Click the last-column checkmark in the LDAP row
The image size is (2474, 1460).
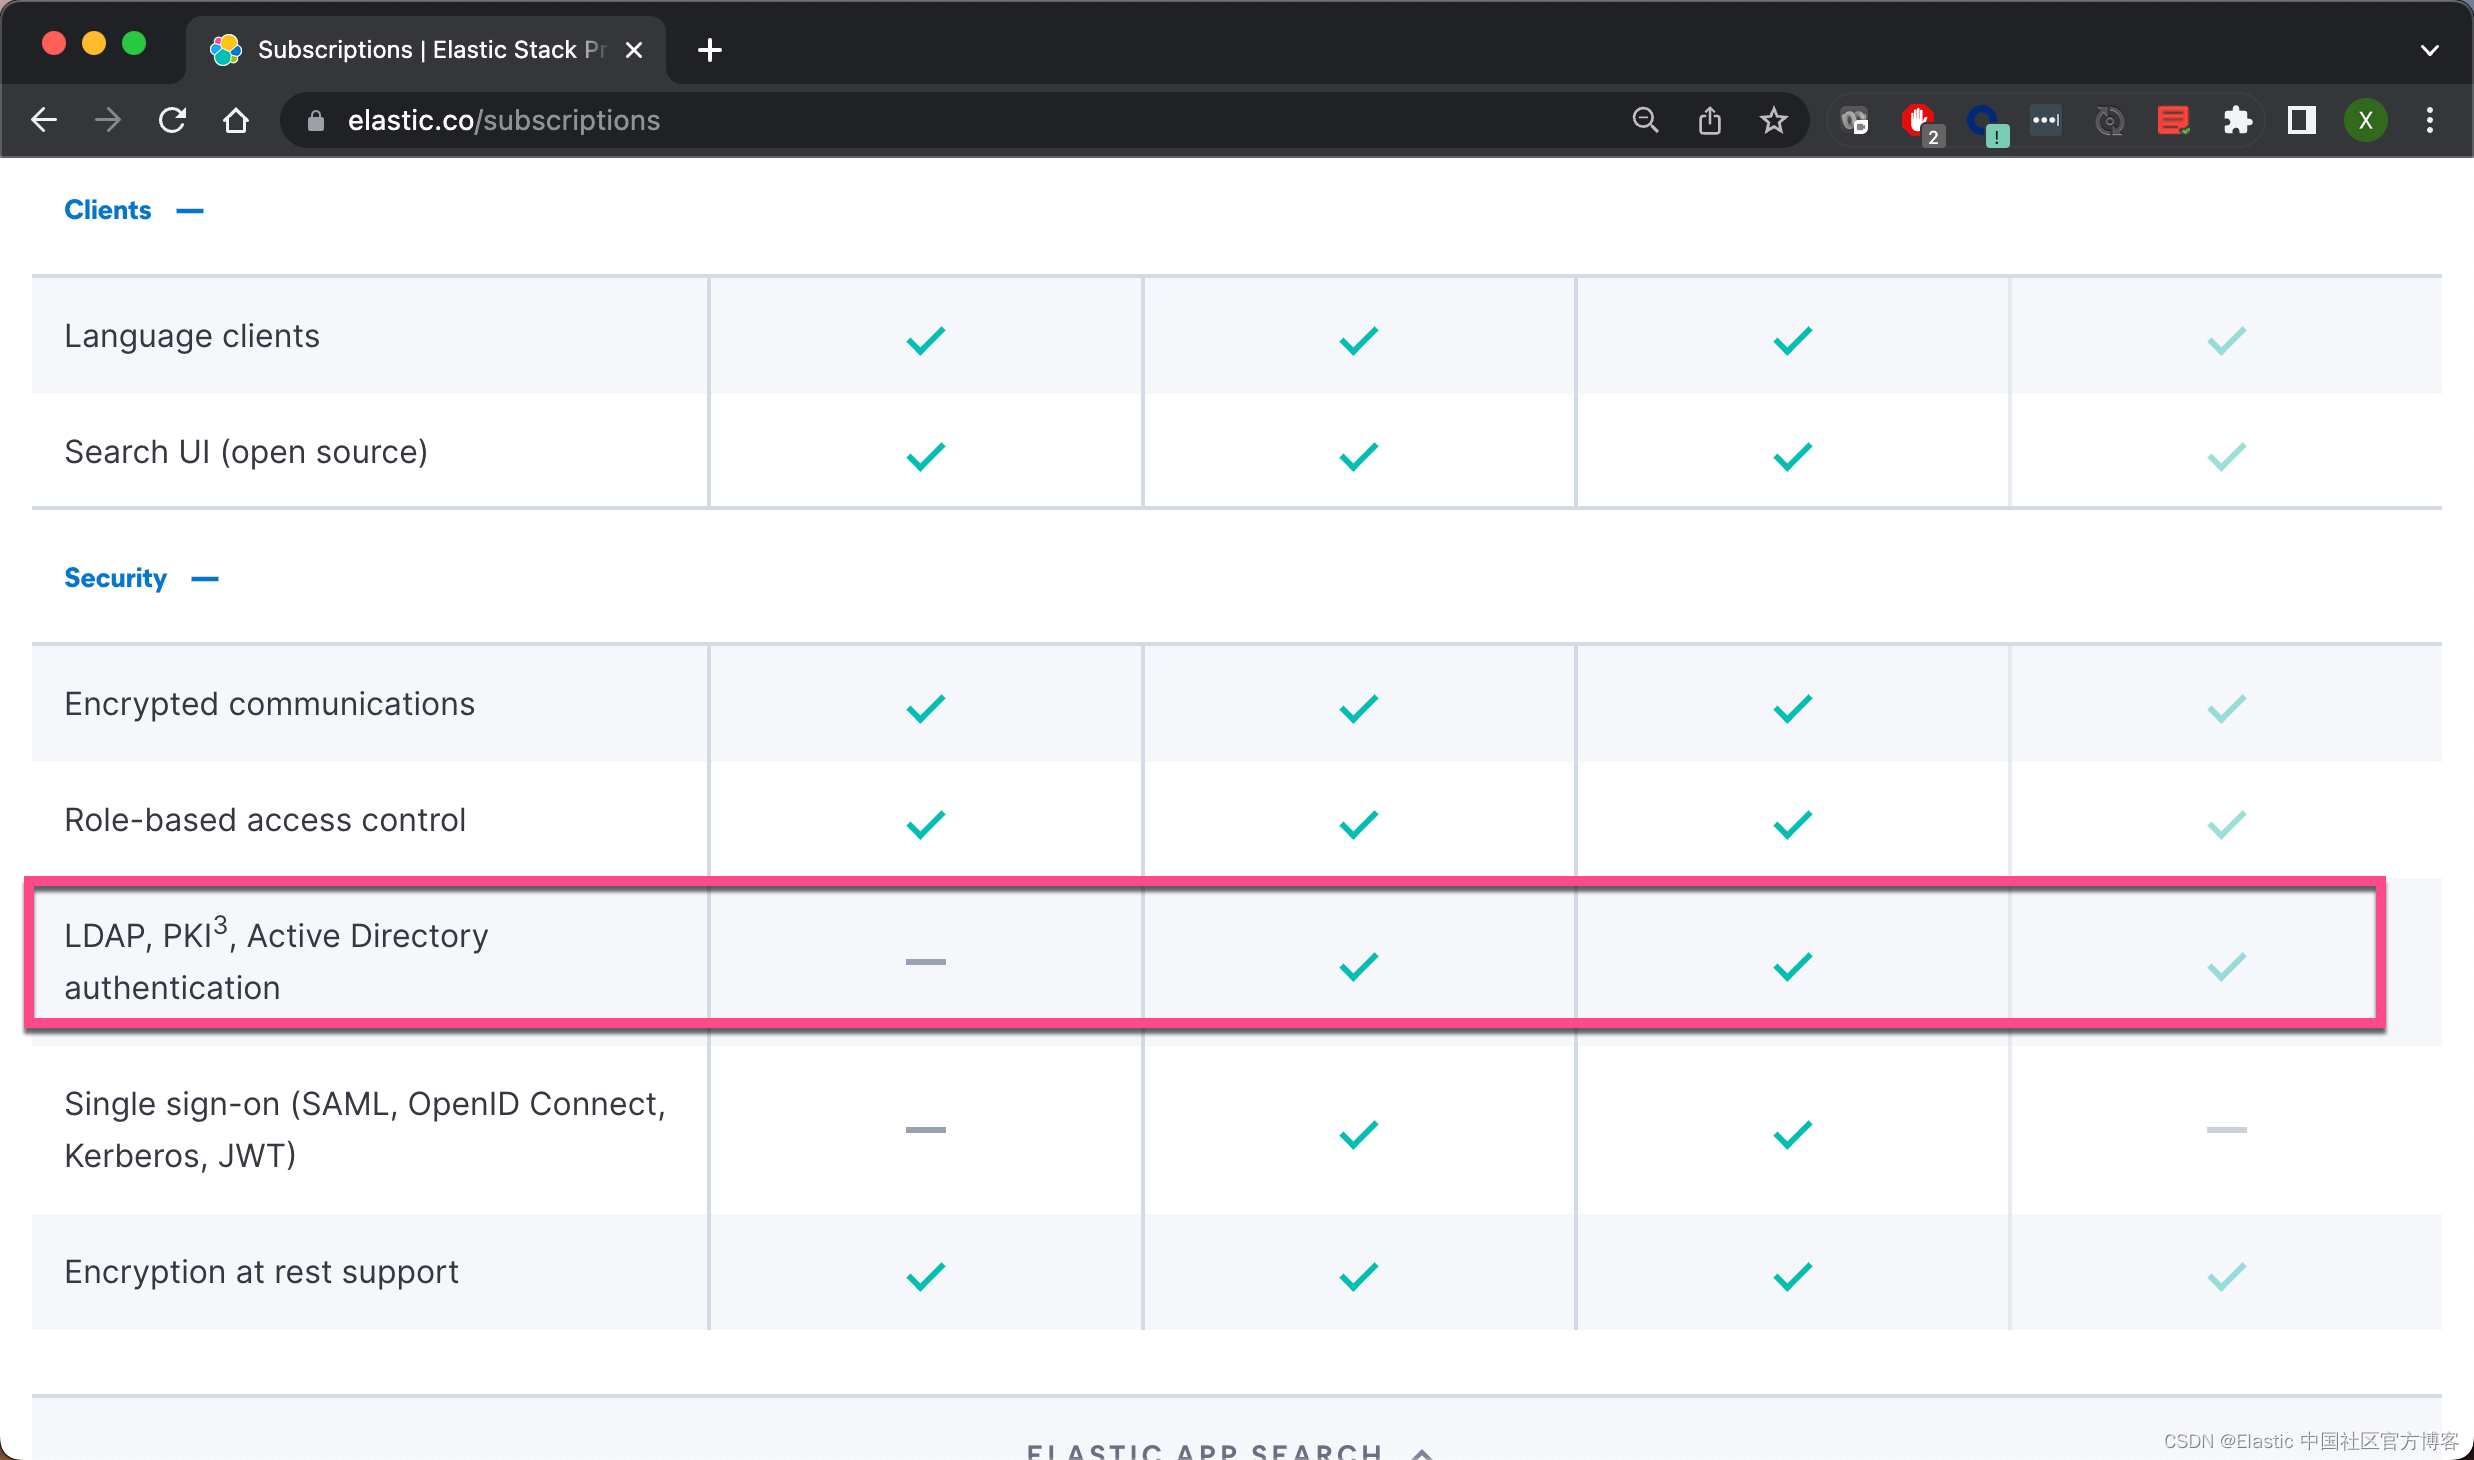[x=2225, y=966]
